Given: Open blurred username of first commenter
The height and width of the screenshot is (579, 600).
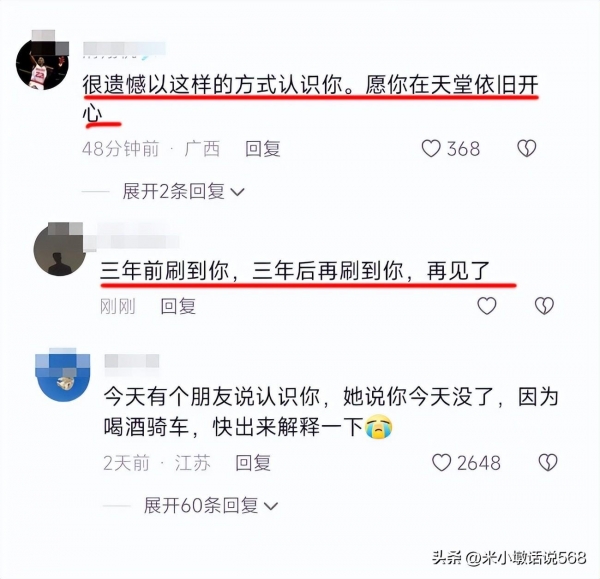Looking at the screenshot, I should pos(124,50).
